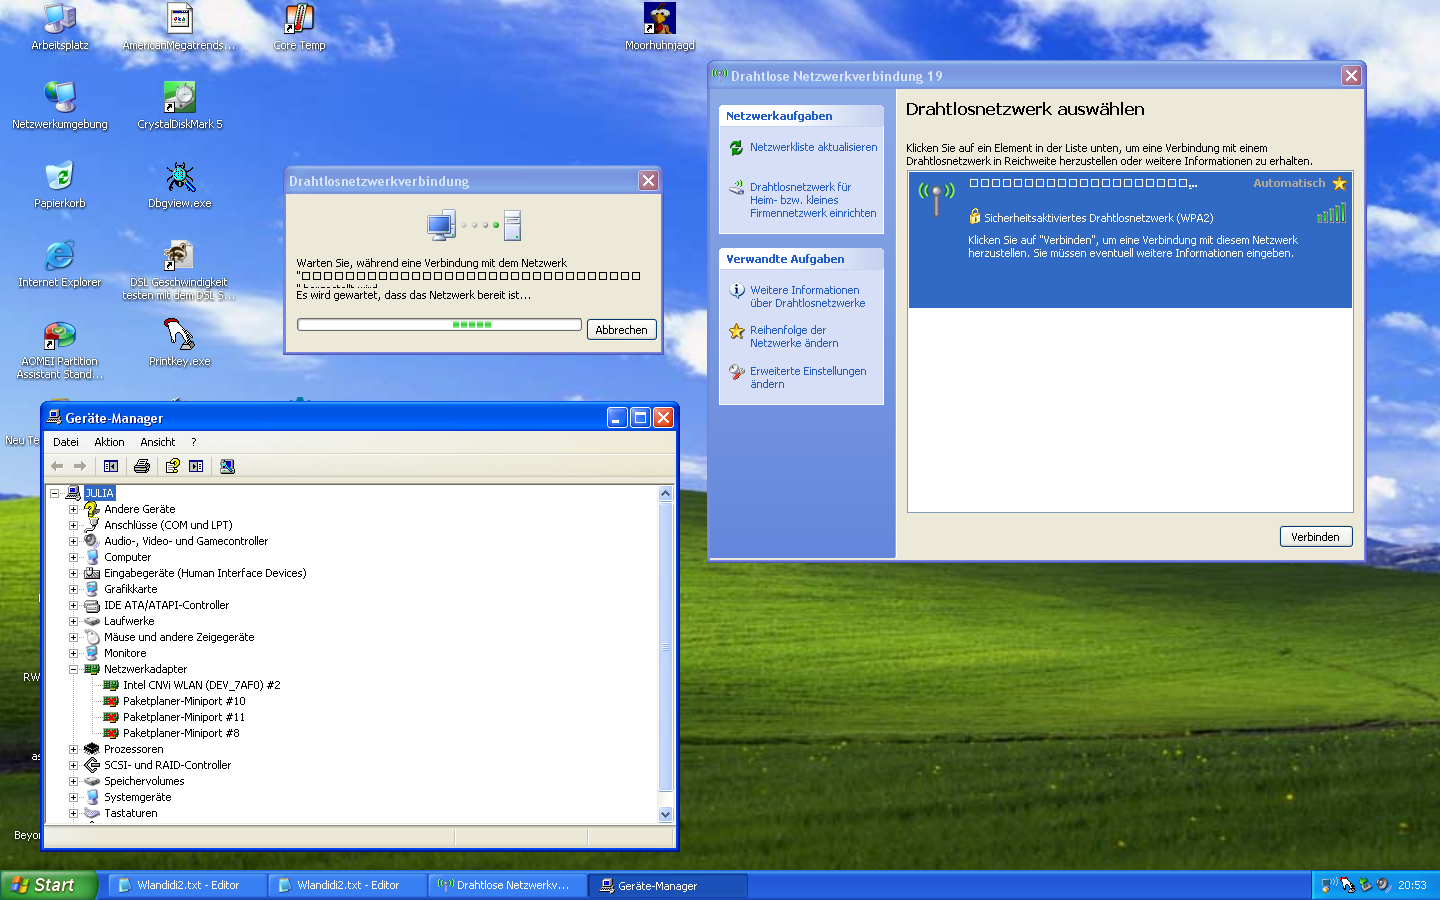
Task: Select the CrystalDiskMark 5 desktop shortcut
Action: (x=180, y=106)
